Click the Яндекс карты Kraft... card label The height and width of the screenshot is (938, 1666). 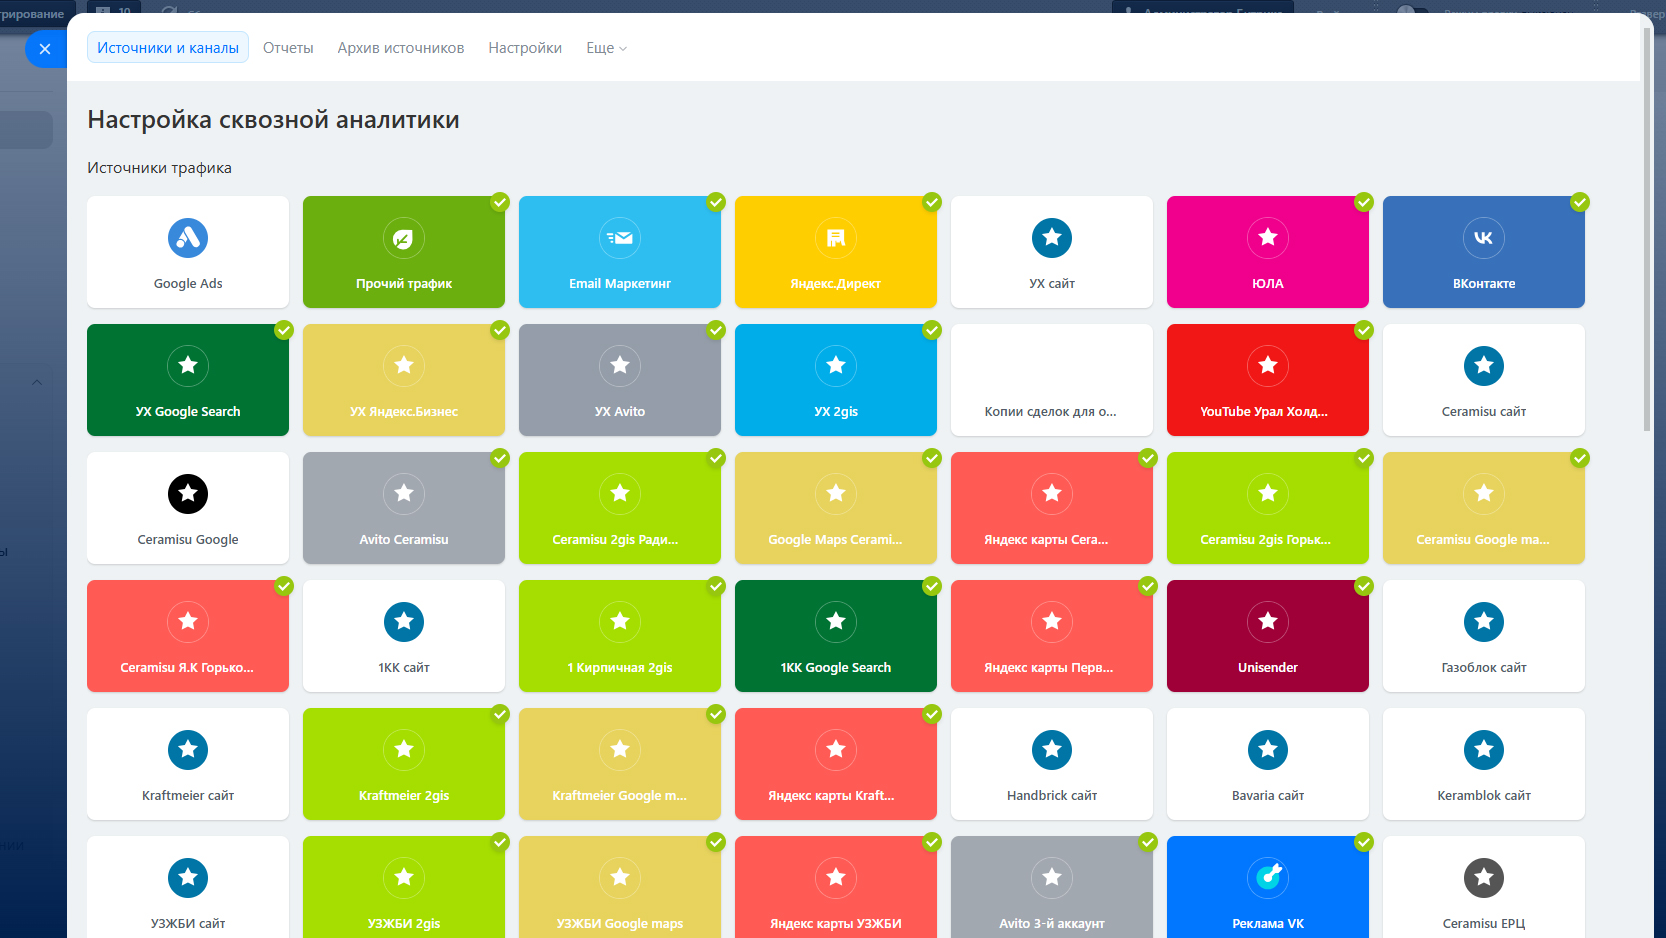point(831,796)
